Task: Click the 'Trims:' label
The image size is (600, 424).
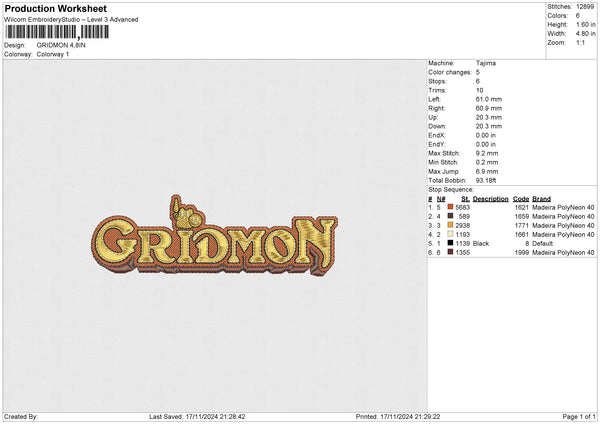Action: click(437, 90)
